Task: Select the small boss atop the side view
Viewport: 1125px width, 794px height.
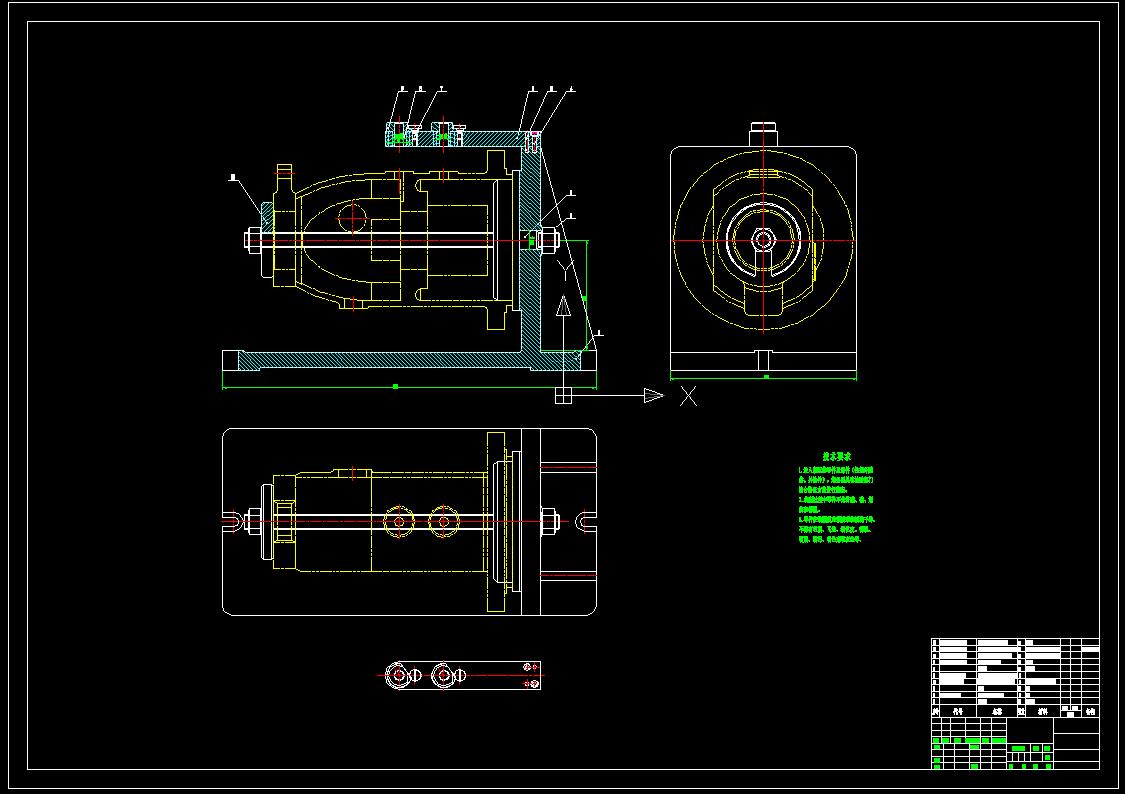Action: [763, 135]
